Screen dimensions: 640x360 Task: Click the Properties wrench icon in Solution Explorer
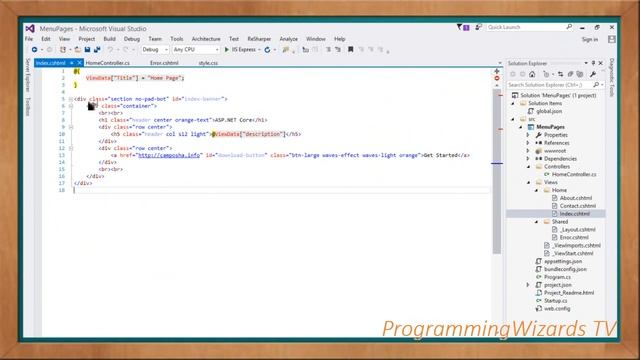pos(593,74)
